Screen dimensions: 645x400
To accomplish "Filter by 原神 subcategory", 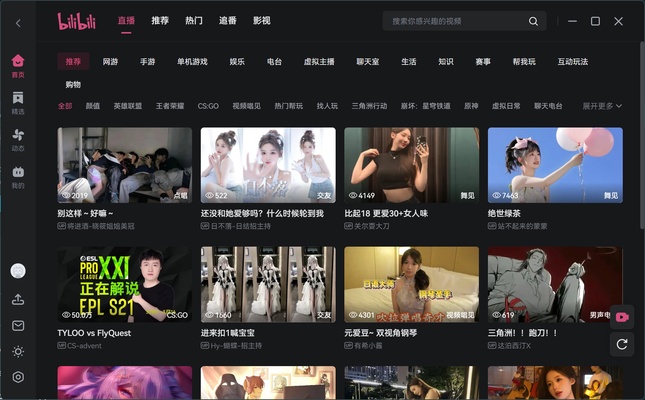I will [x=471, y=106].
